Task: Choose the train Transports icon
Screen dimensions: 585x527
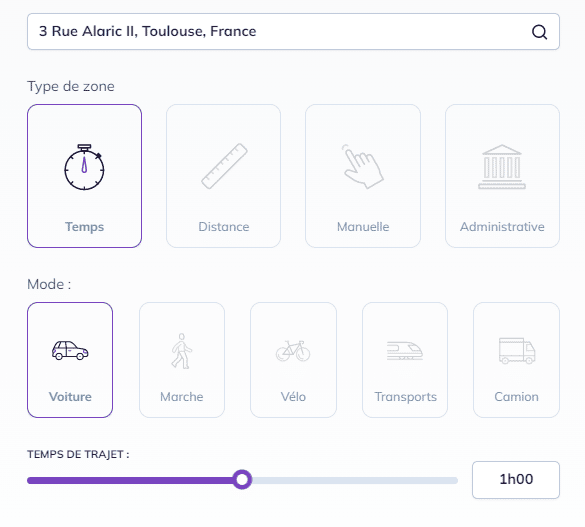Action: pos(405,351)
